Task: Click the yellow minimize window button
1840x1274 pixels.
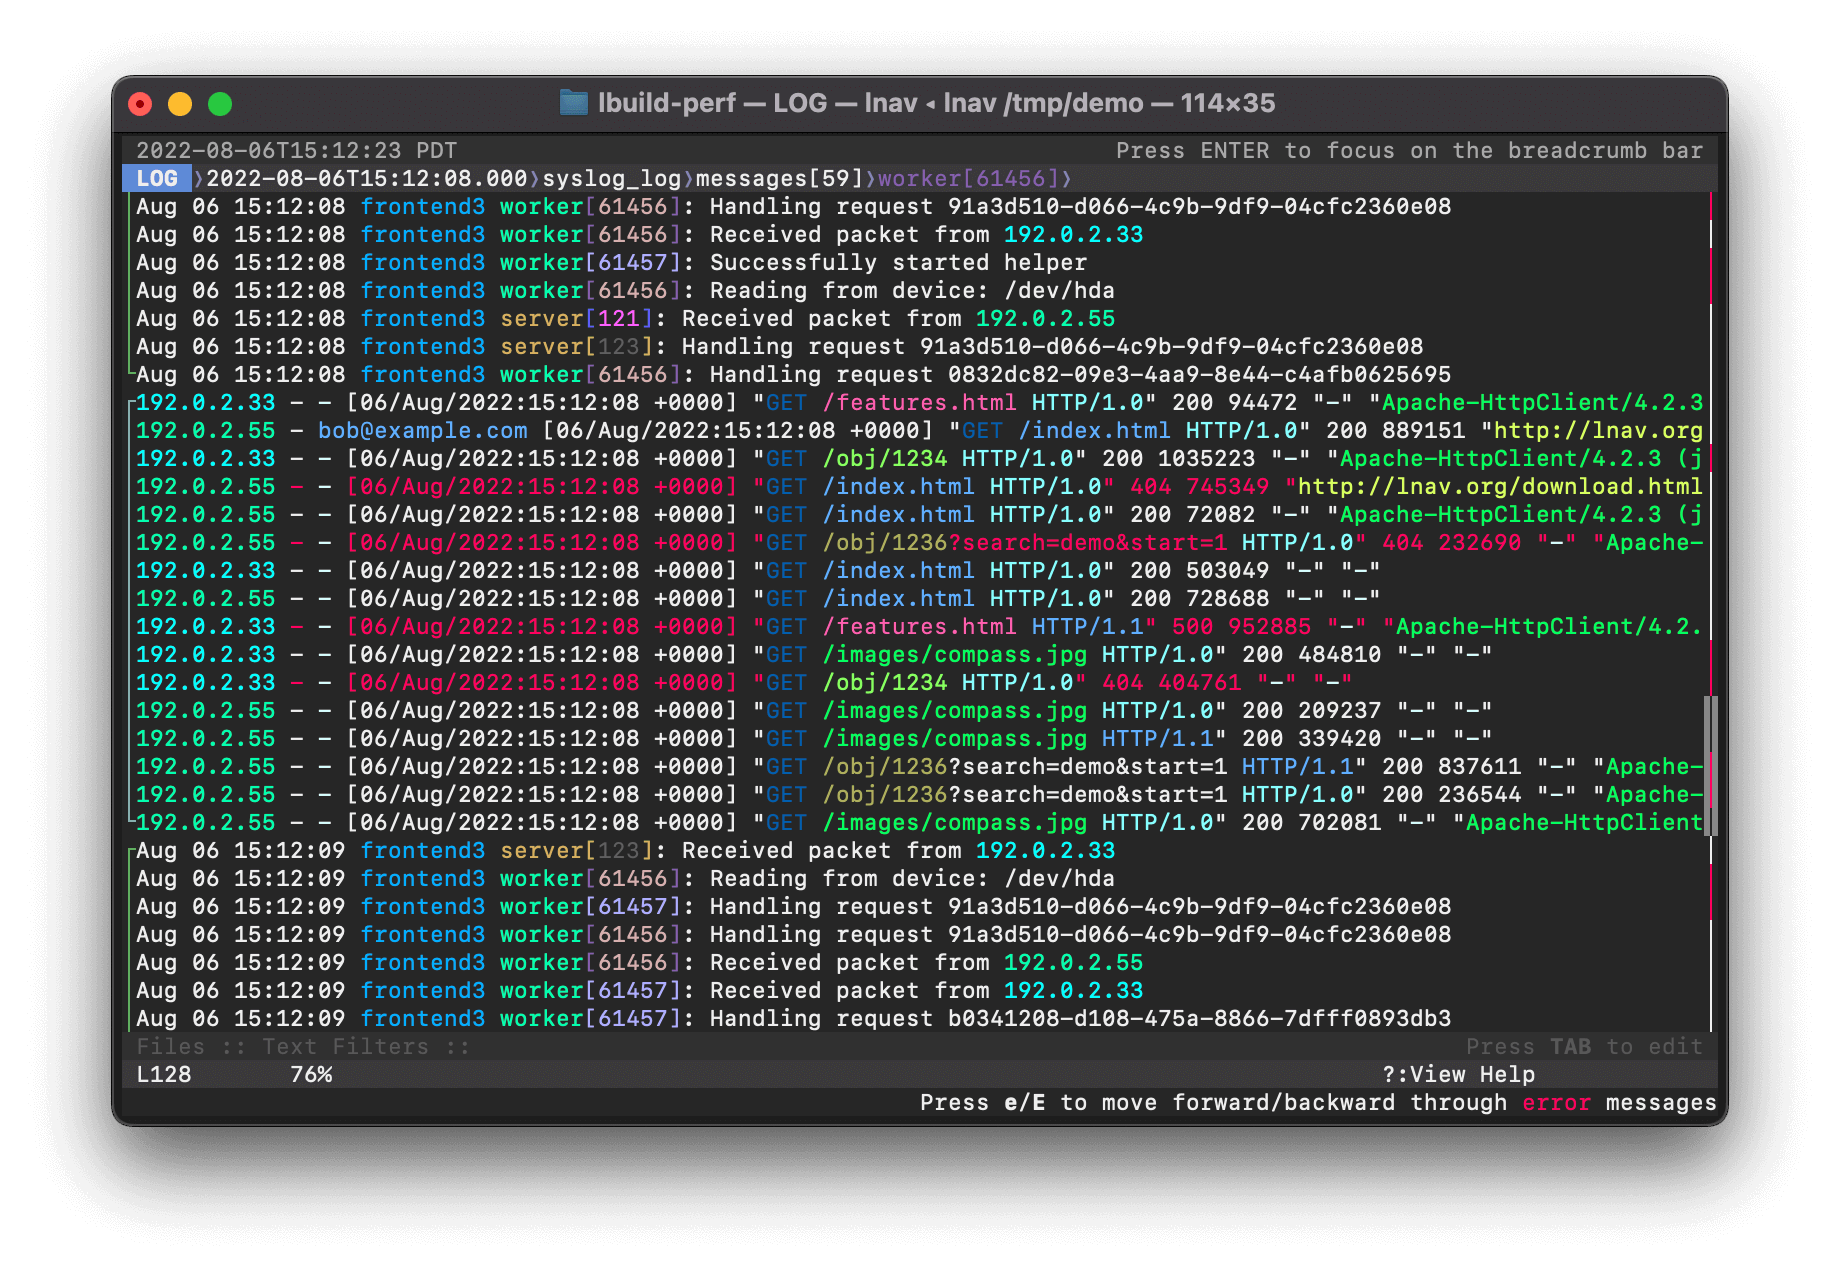Action: (x=180, y=104)
